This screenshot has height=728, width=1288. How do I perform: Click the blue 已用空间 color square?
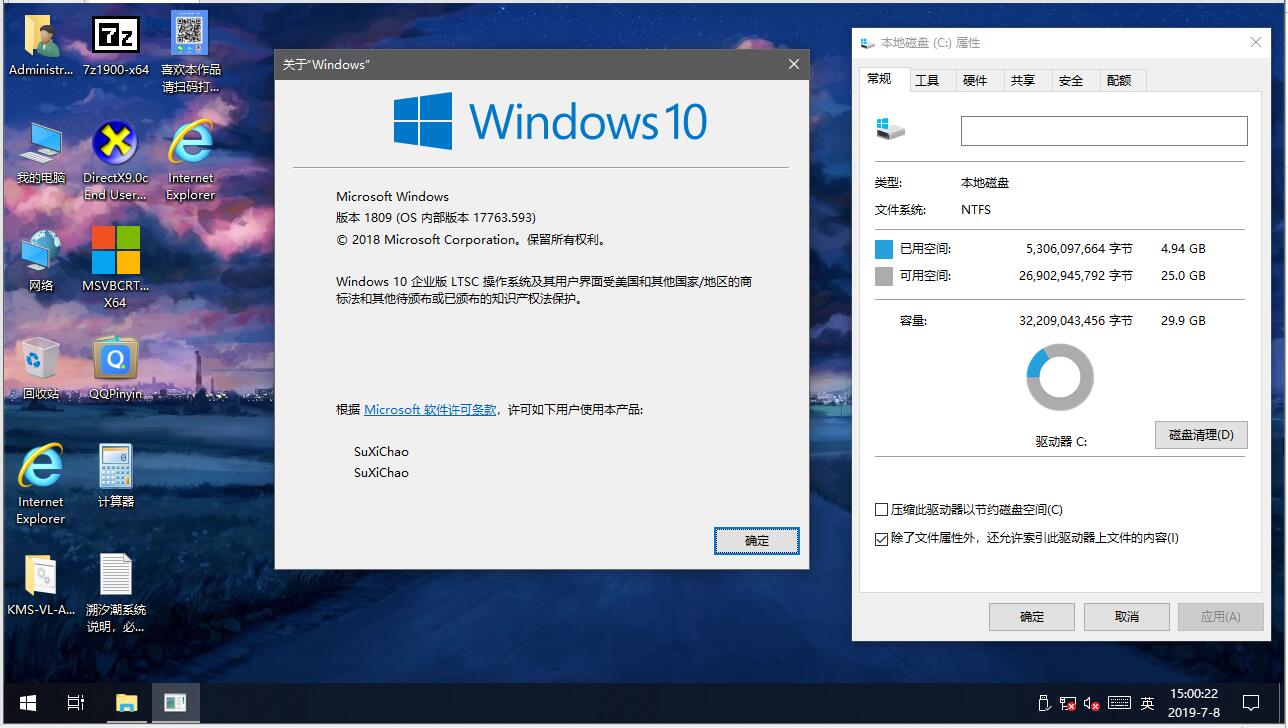(884, 249)
